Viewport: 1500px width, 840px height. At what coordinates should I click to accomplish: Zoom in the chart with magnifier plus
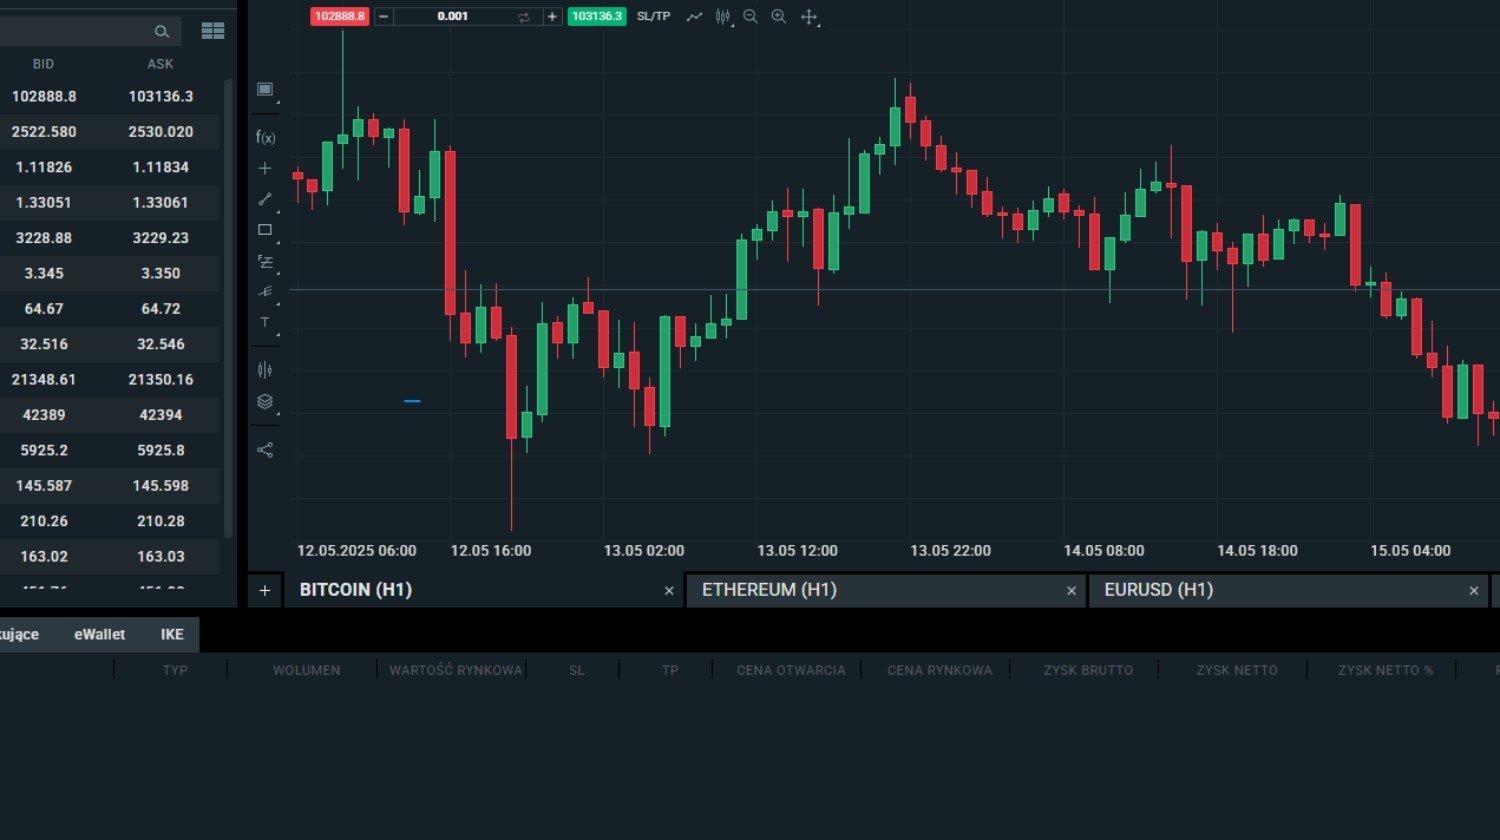tap(779, 17)
